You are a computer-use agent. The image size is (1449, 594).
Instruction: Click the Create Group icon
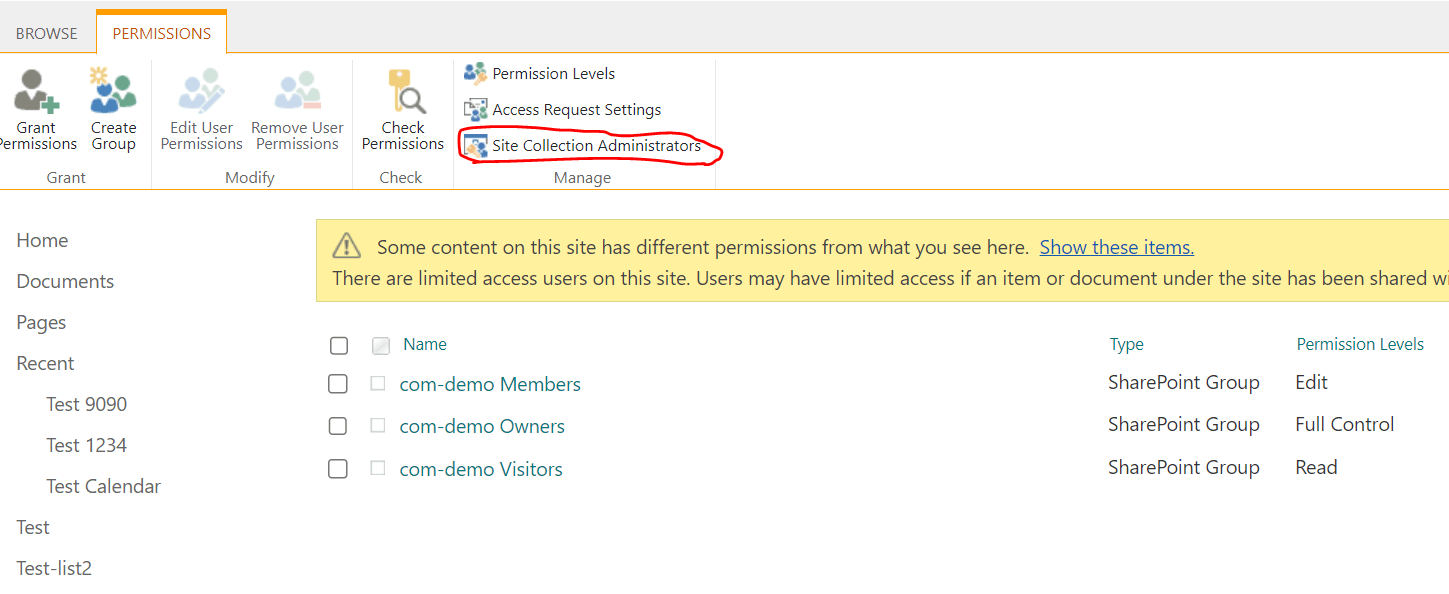[x=113, y=91]
